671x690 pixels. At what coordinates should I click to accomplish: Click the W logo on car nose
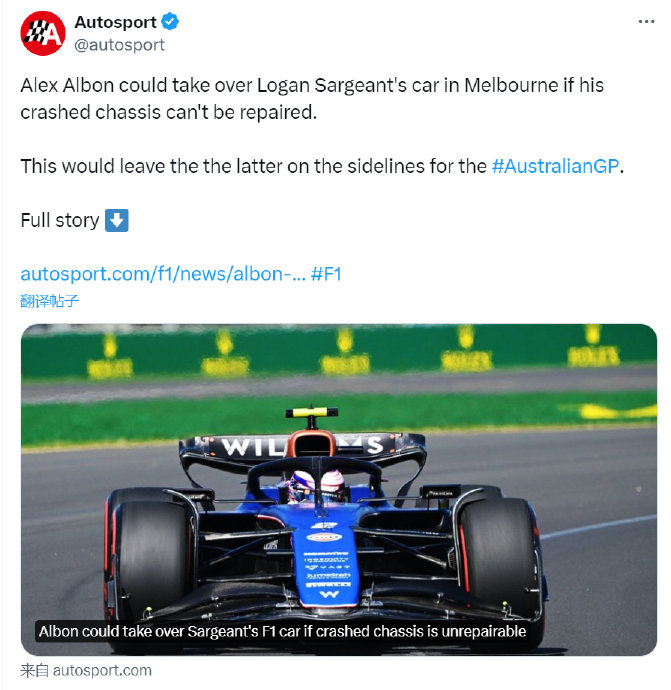pos(329,595)
